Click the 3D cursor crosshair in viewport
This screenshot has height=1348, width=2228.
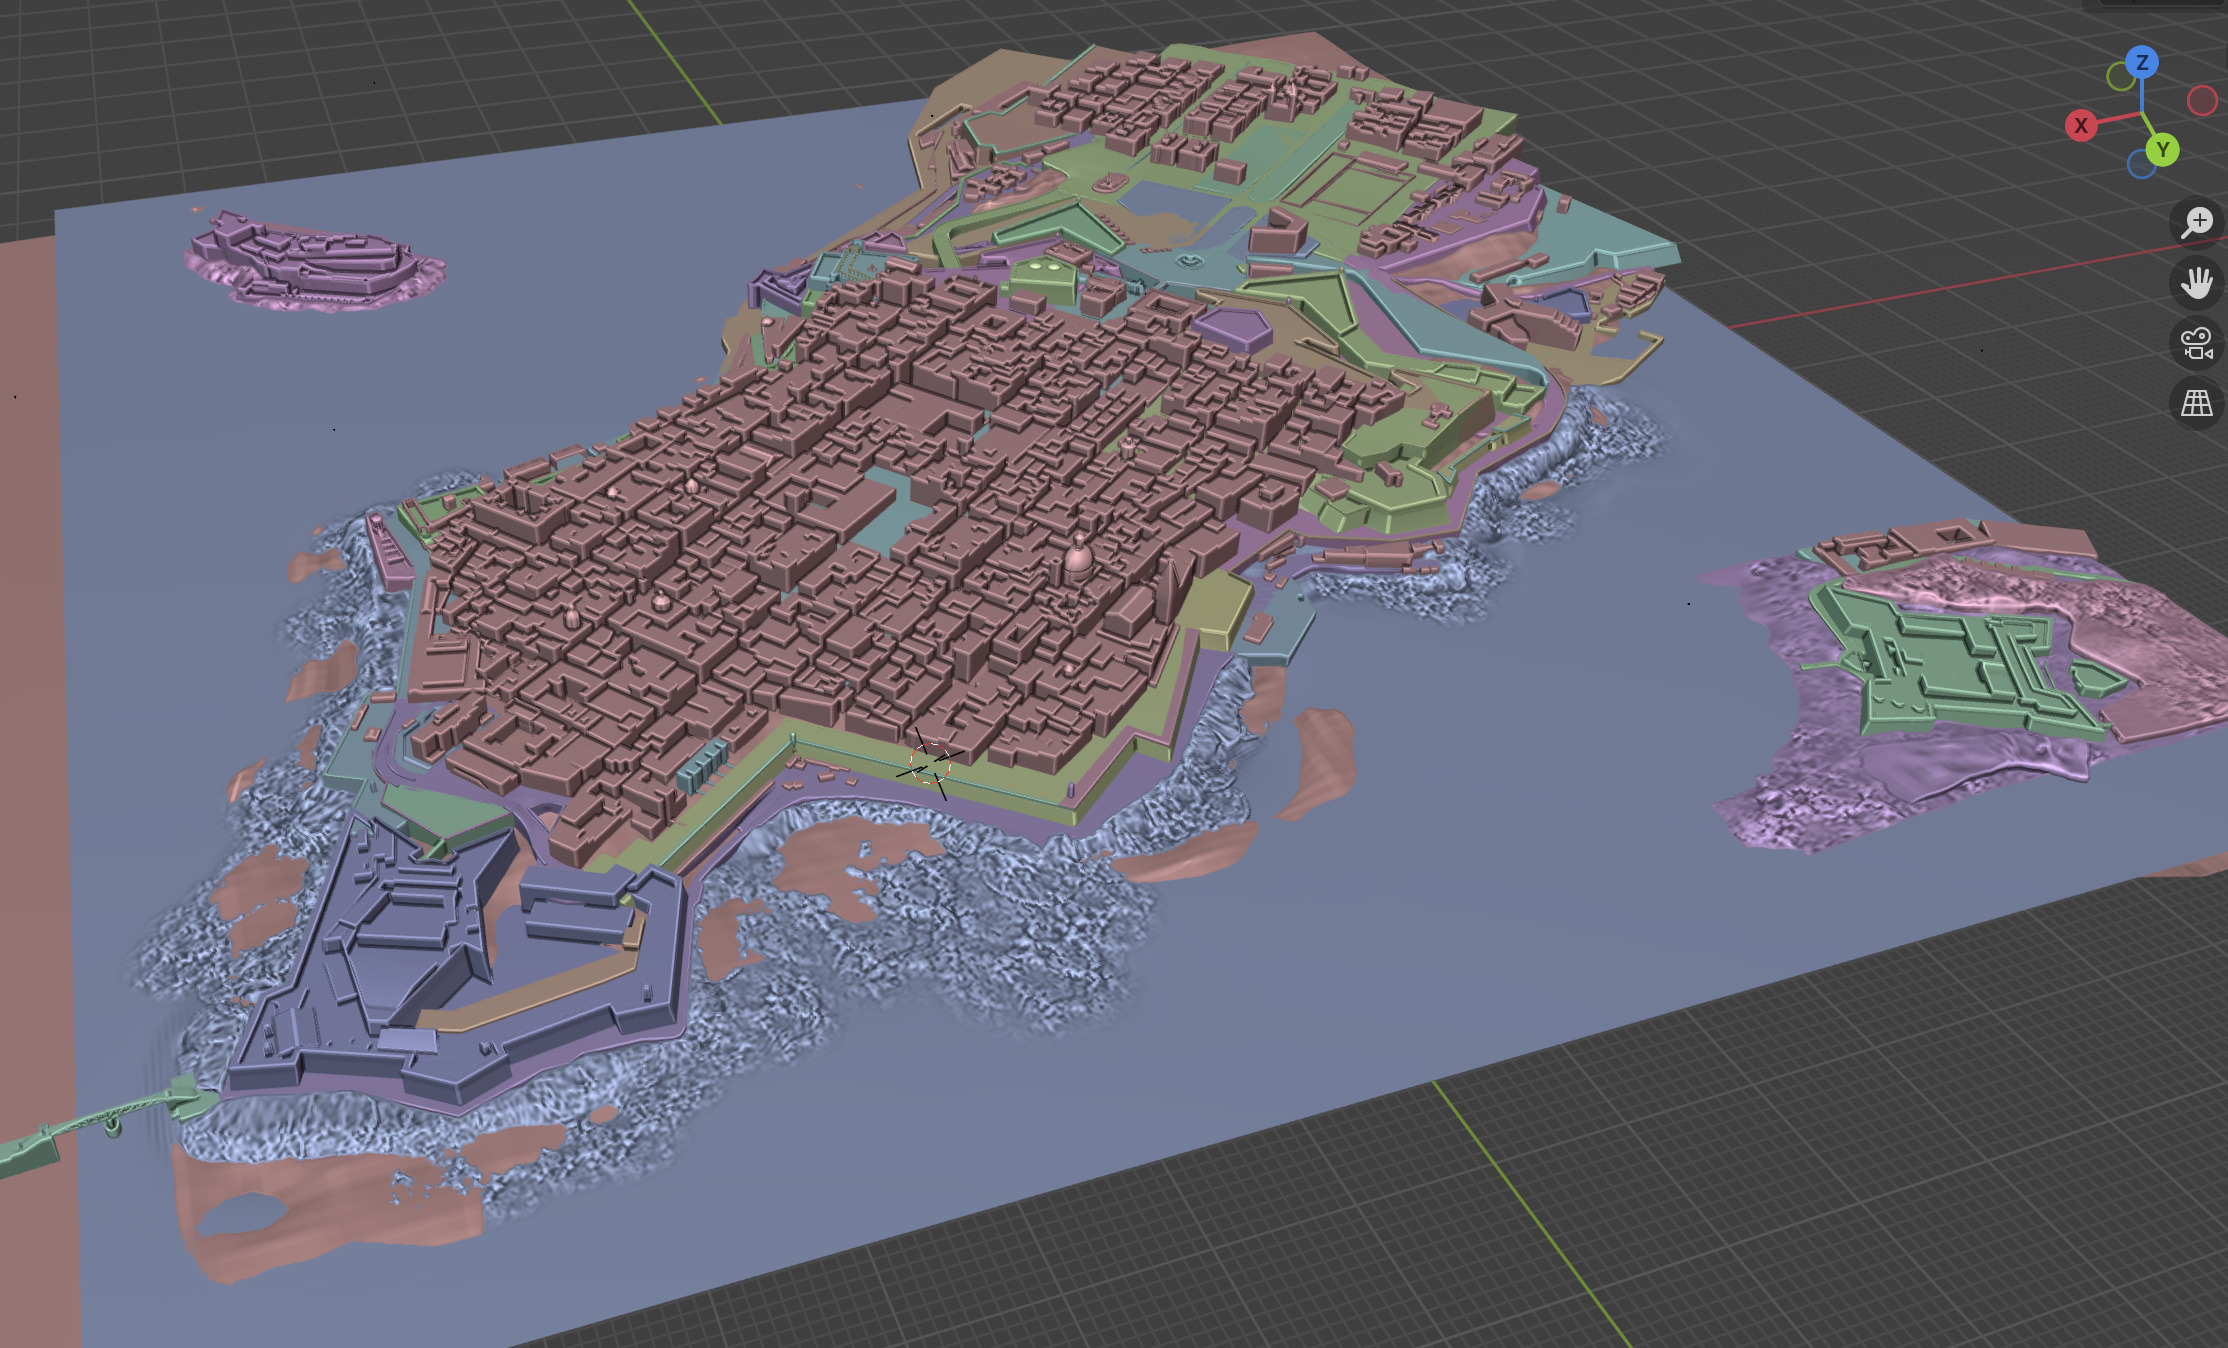pos(930,763)
